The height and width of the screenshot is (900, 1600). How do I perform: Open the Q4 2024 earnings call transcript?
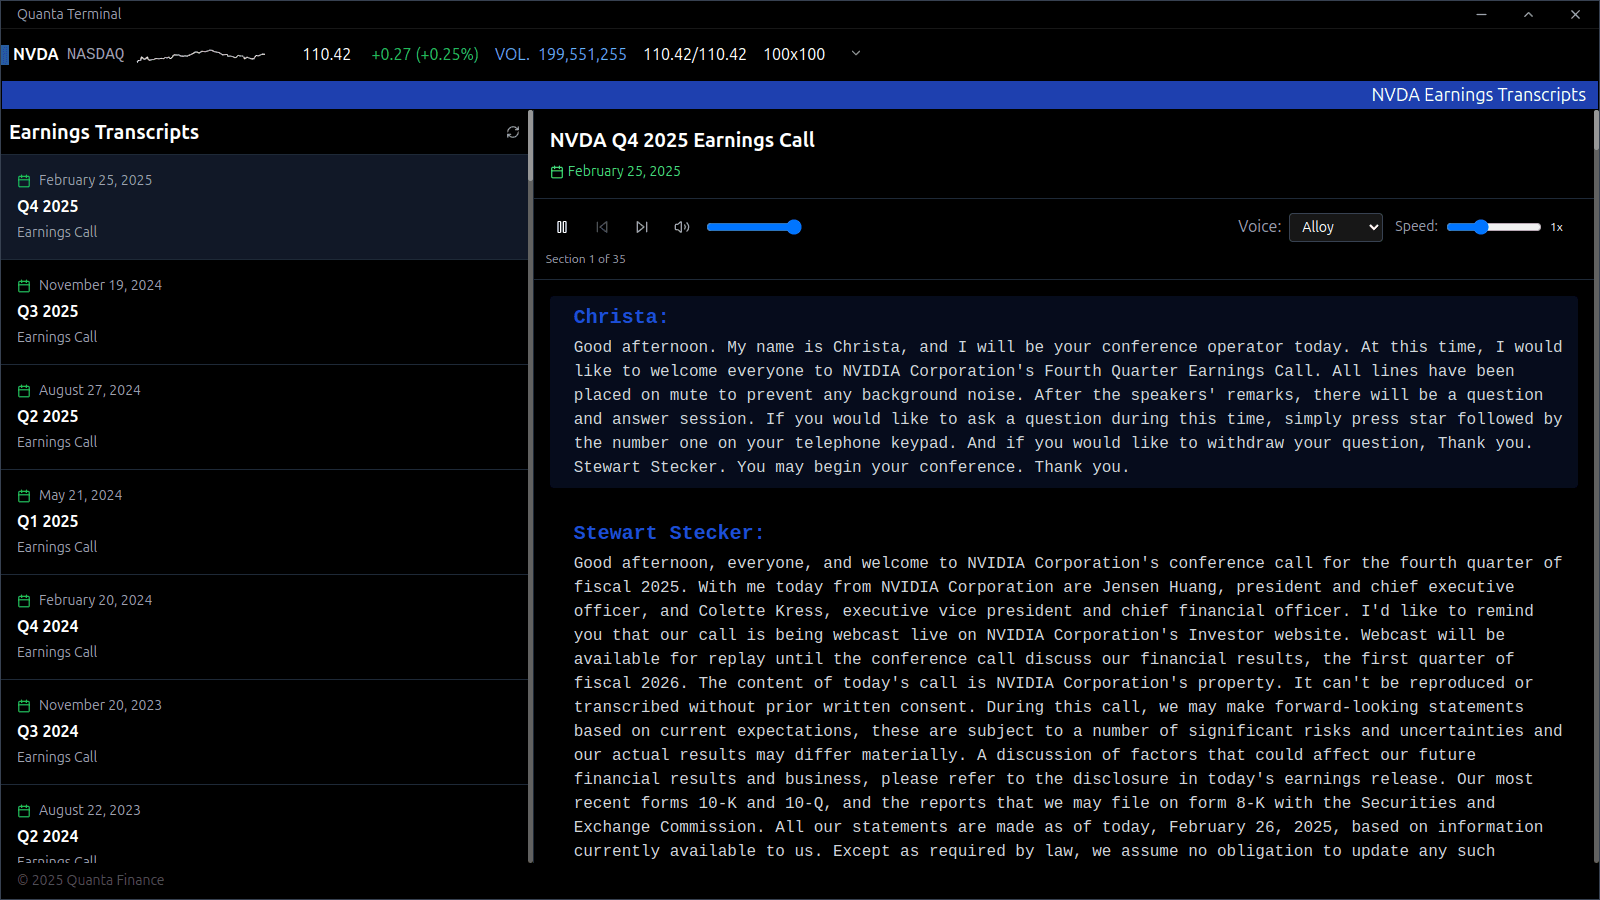point(264,627)
